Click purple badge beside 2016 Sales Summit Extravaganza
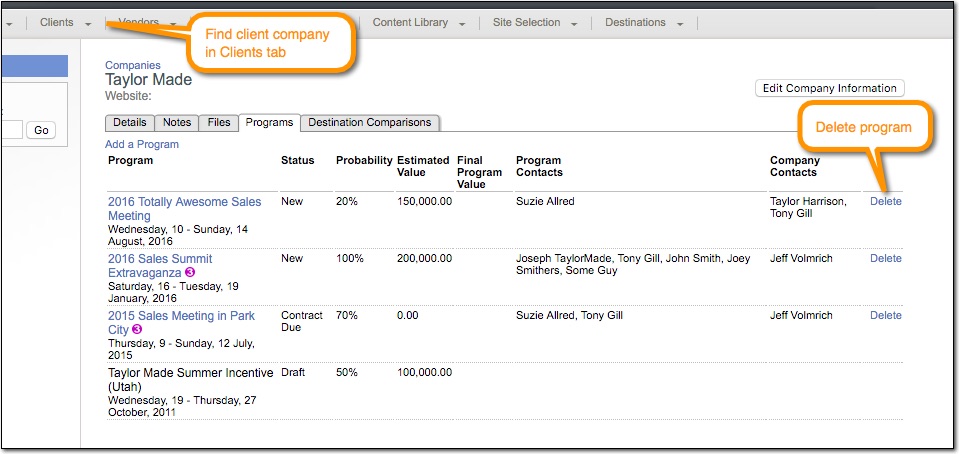 click(x=190, y=272)
